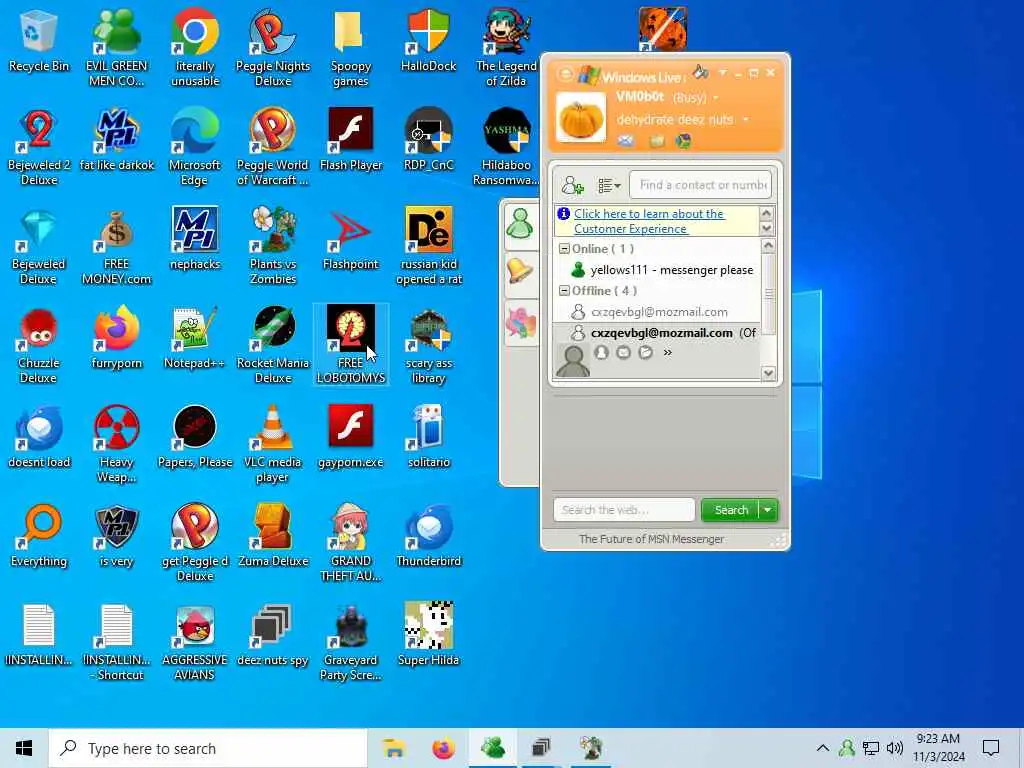This screenshot has height=768, width=1024.
Task: Select the Papers, Please desktop icon
Action: click(x=195, y=438)
